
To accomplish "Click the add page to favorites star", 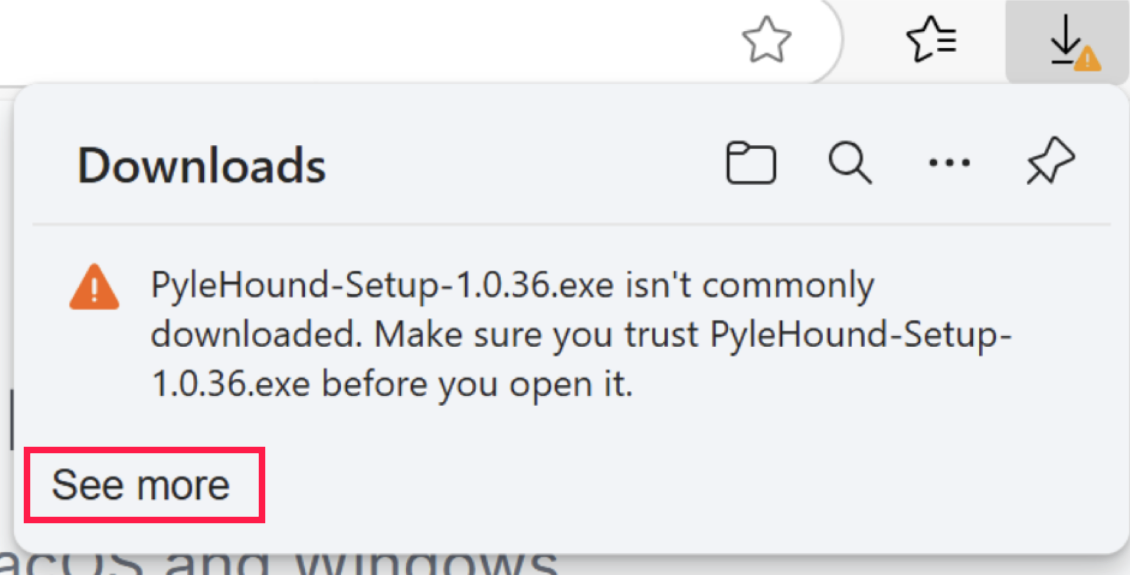I will pos(766,41).
